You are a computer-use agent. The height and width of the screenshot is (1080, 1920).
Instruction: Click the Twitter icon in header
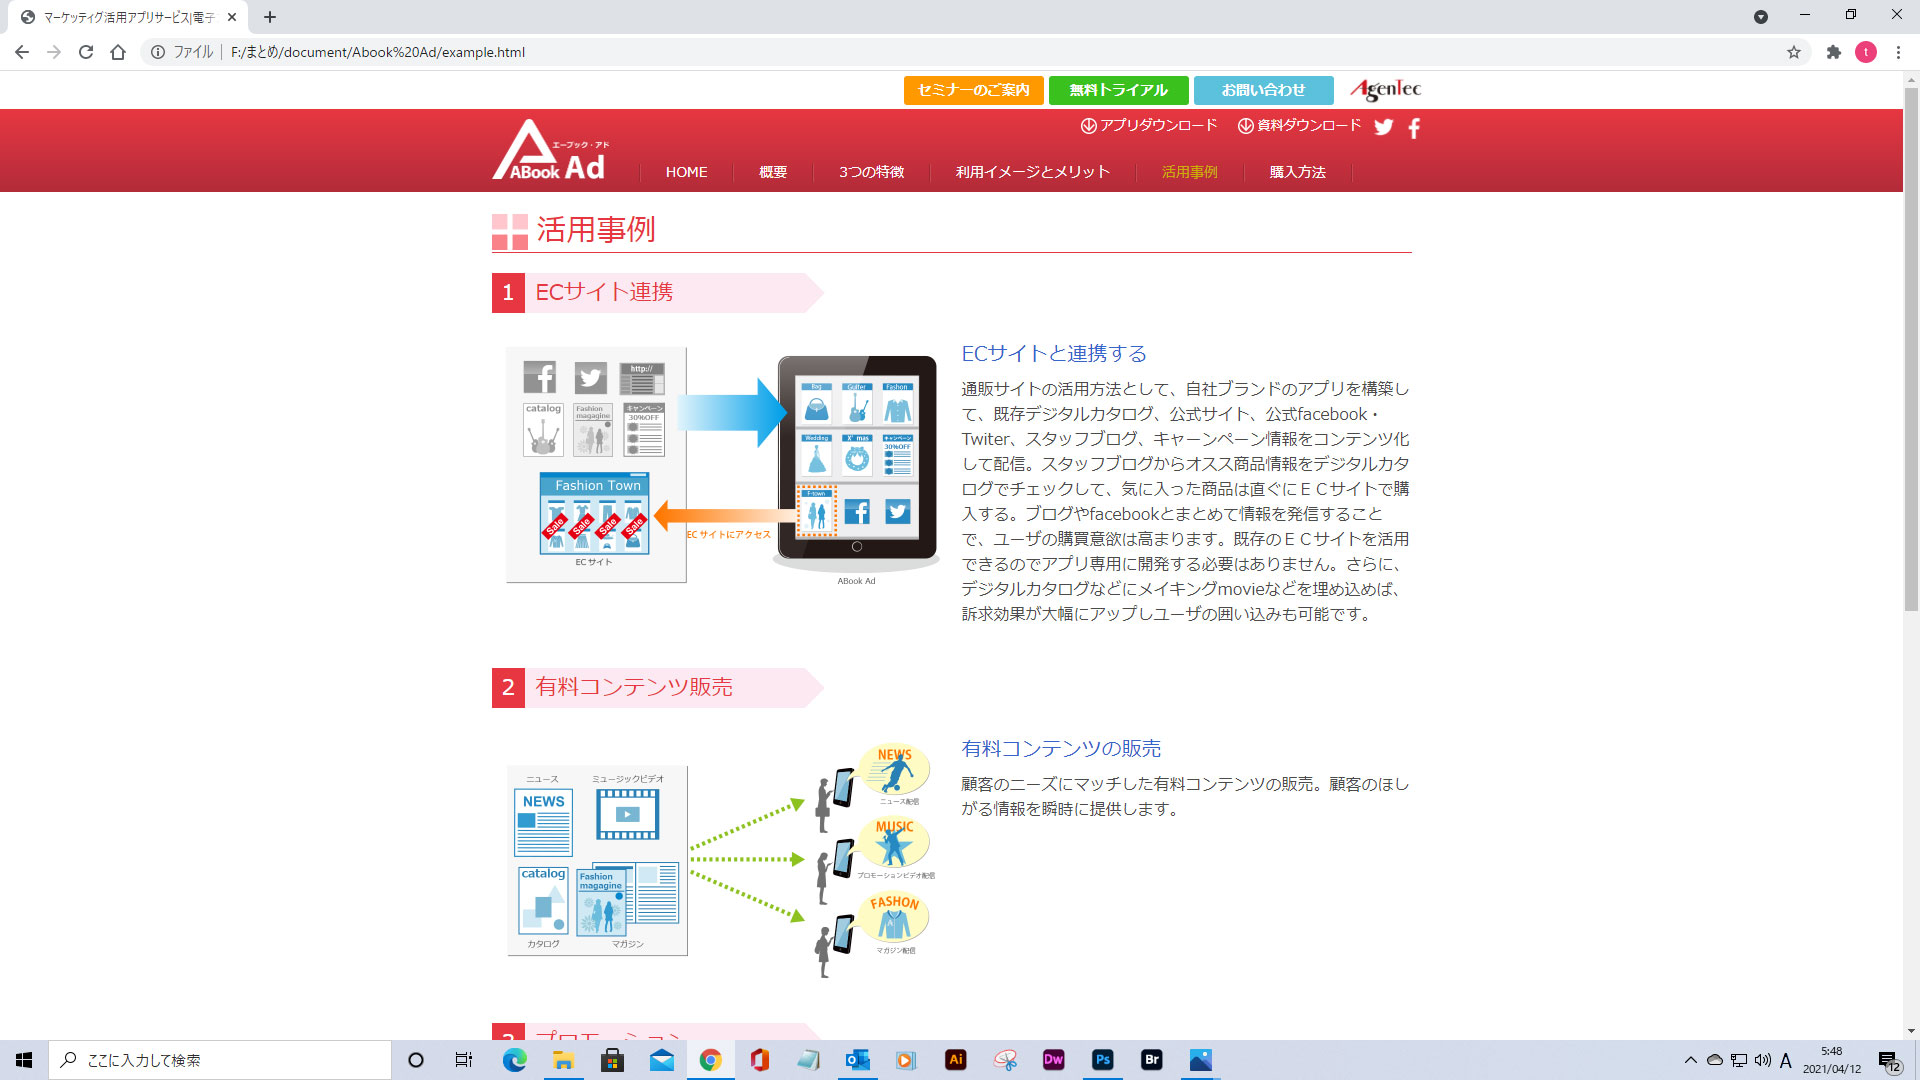tap(1383, 127)
